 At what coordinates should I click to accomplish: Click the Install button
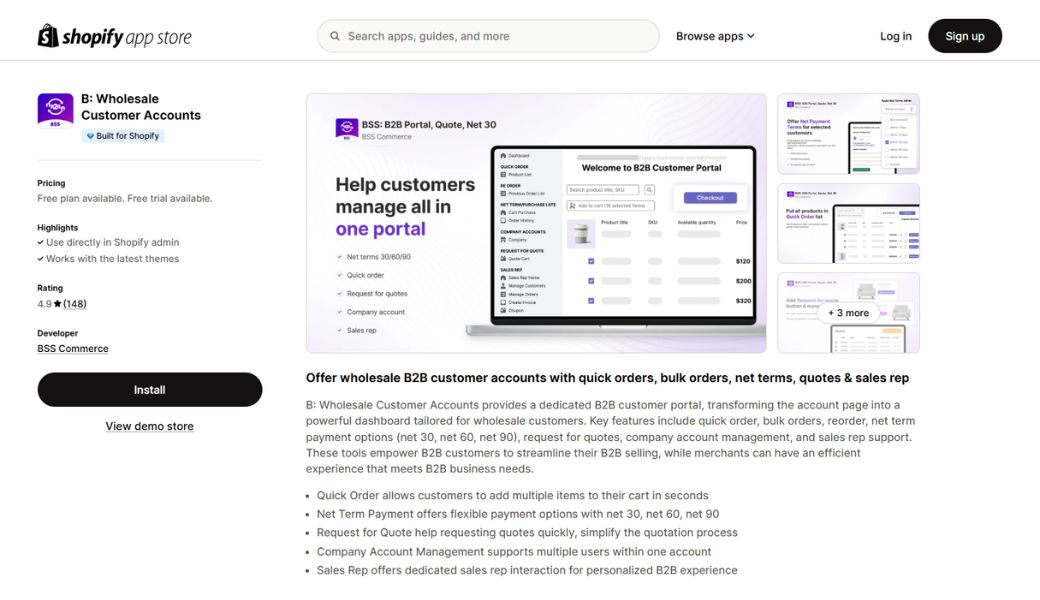(150, 390)
